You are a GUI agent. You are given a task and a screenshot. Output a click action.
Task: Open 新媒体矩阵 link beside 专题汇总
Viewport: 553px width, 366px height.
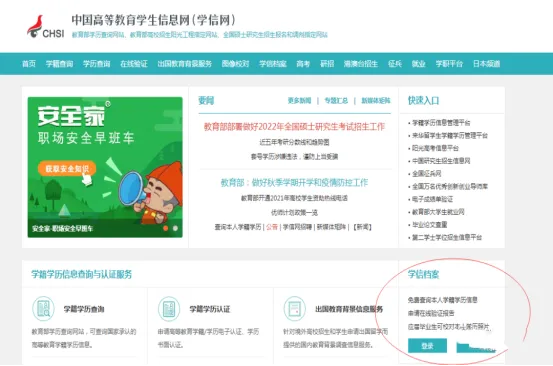coord(376,101)
